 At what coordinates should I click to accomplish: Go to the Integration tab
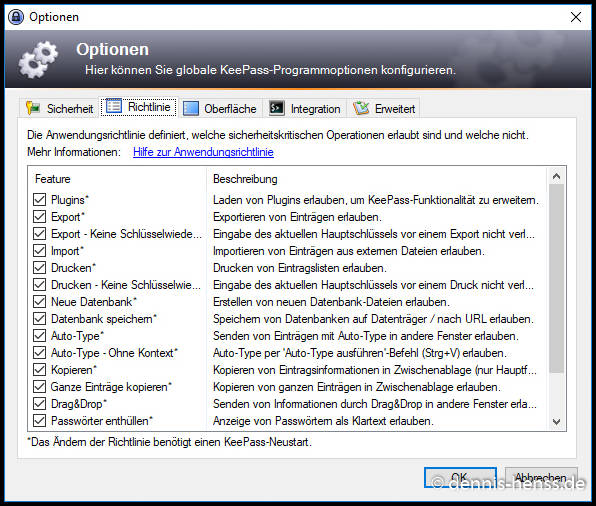(x=305, y=108)
